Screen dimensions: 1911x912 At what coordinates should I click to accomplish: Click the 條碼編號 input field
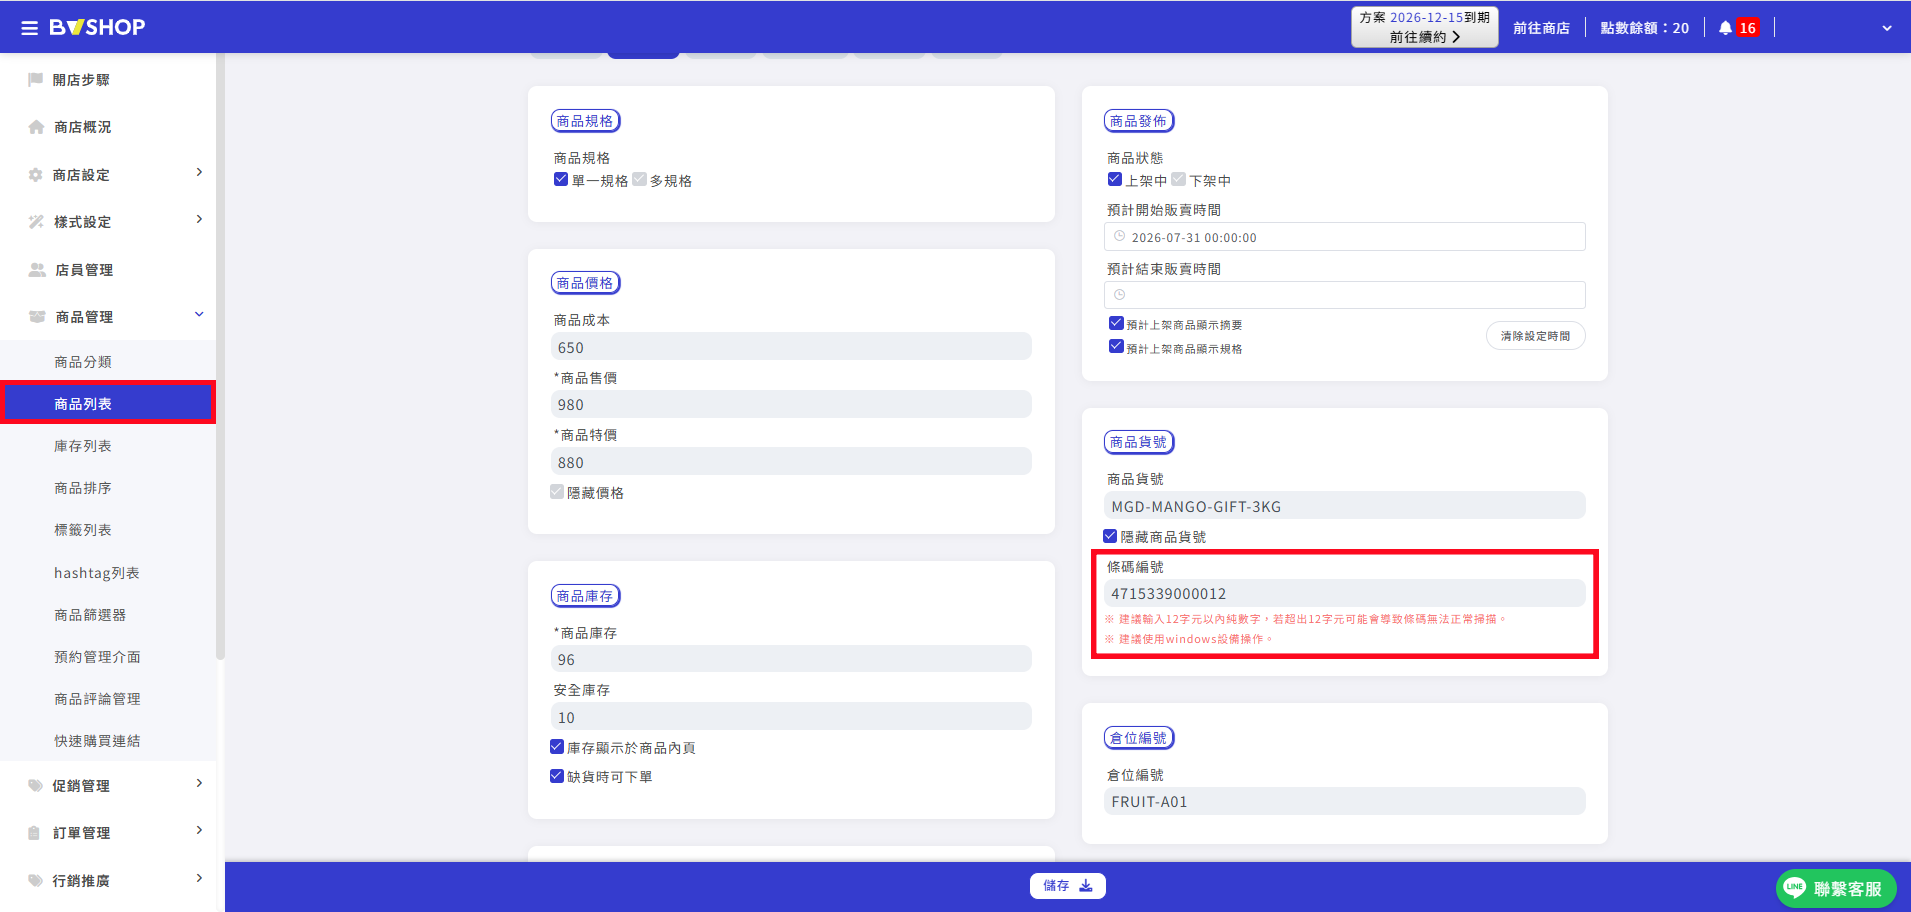[x=1344, y=593]
